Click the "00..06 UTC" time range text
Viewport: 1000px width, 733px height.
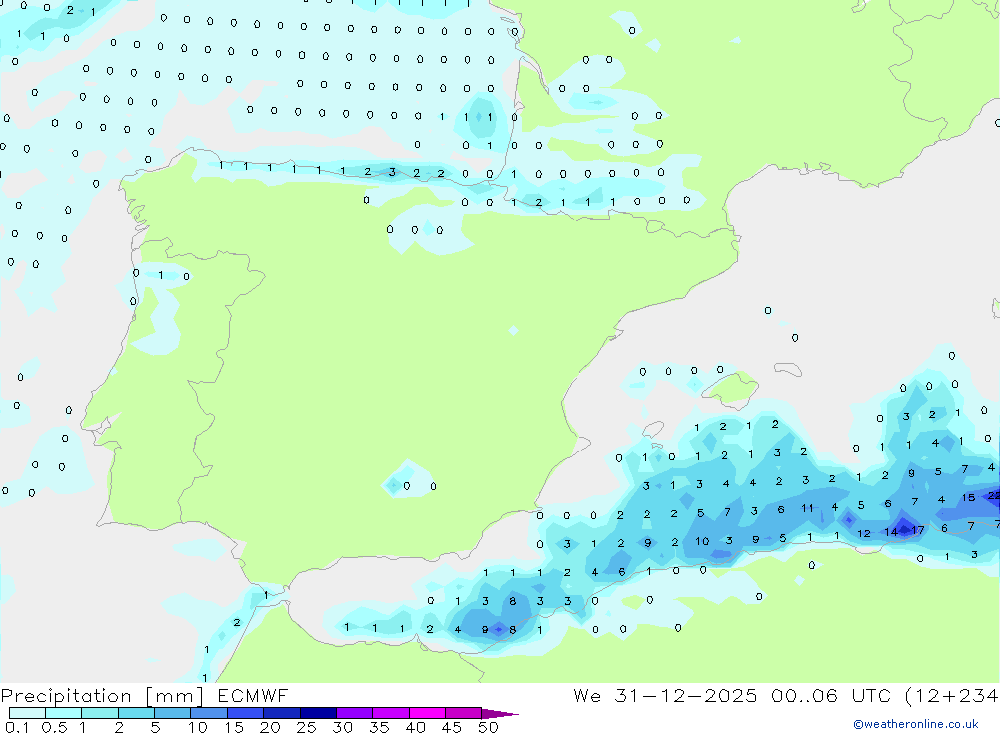(831, 695)
